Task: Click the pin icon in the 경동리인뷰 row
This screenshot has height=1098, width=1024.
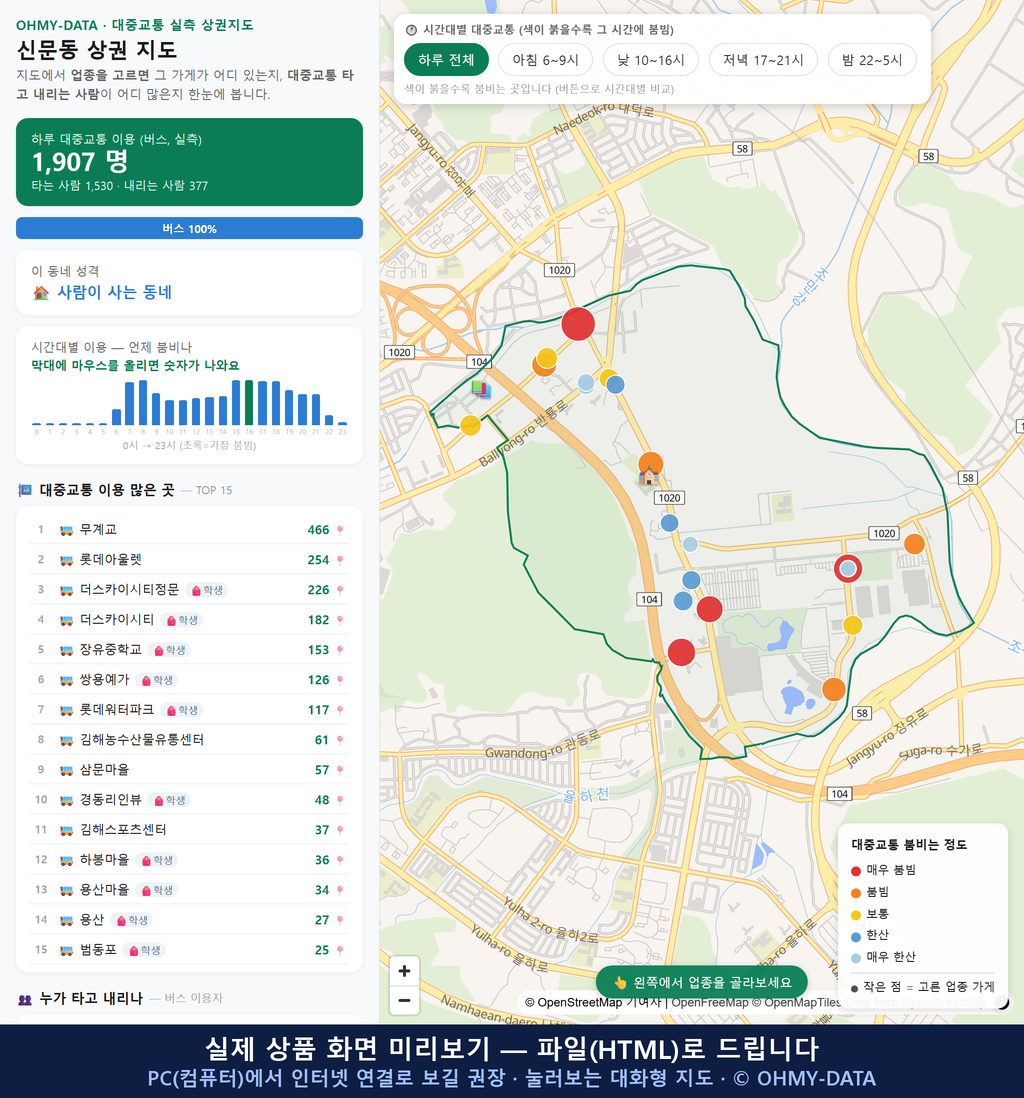Action: [340, 800]
